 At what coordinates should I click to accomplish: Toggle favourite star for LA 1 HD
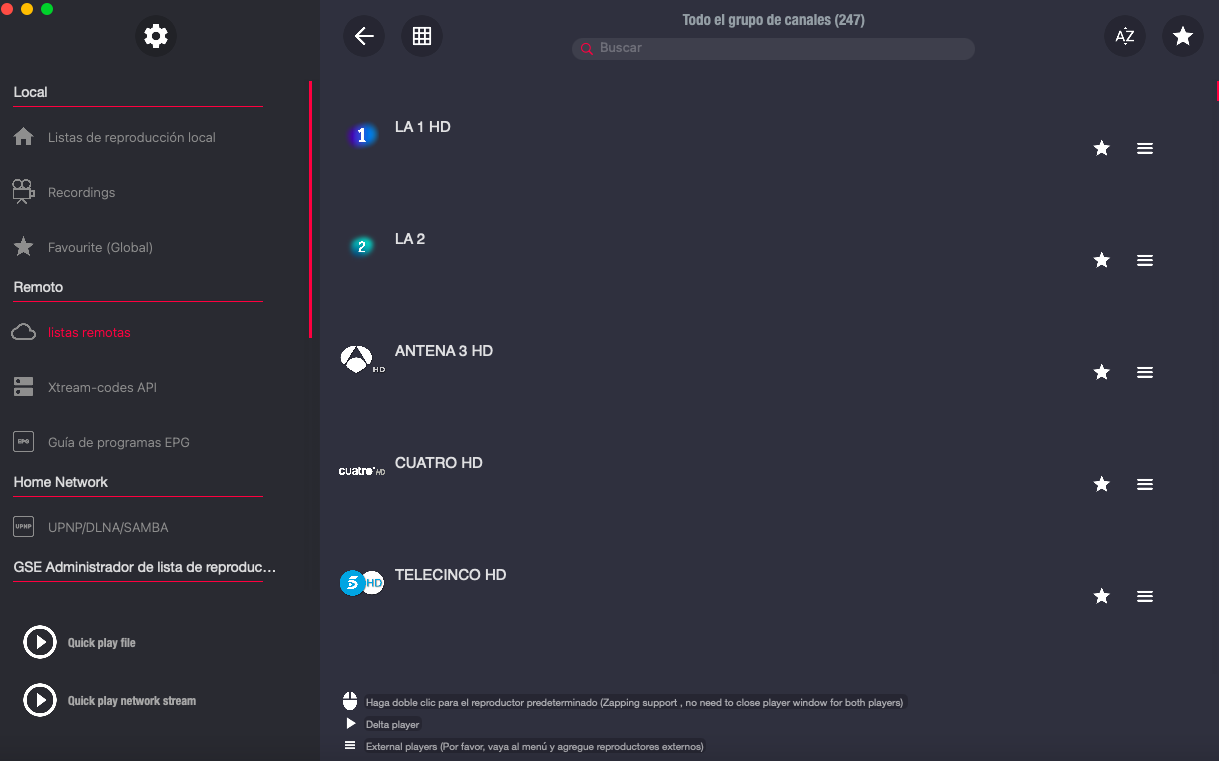pyautogui.click(x=1102, y=148)
